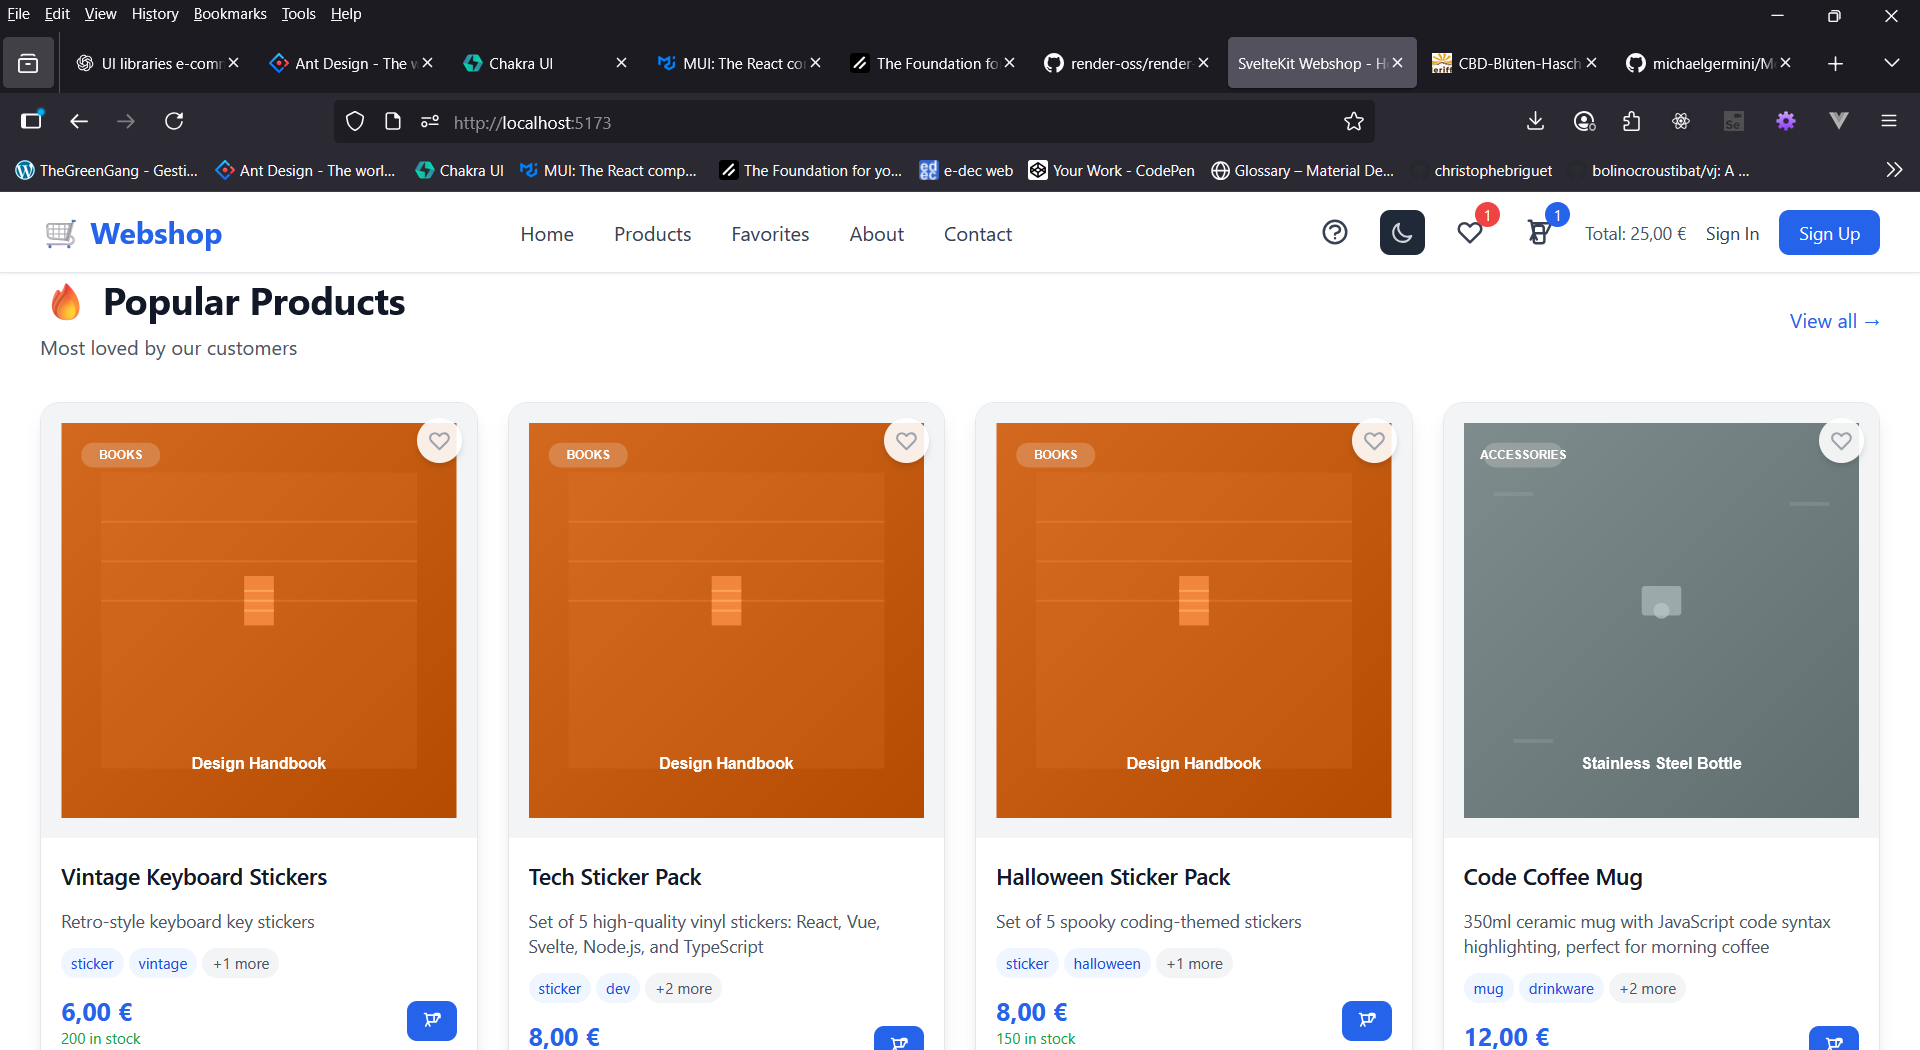
Task: Favorite the Tech Sticker Pack product
Action: pos(906,441)
